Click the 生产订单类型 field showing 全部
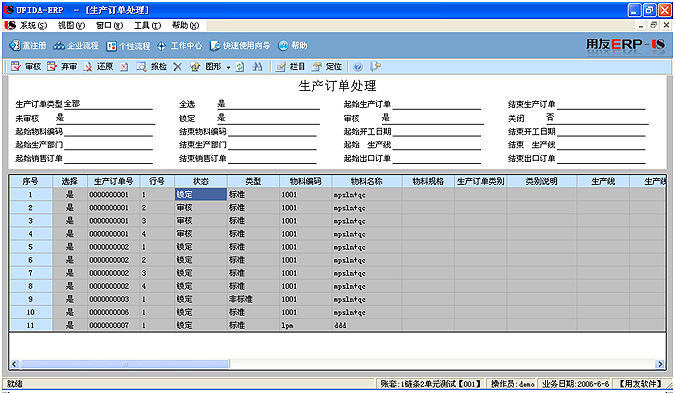The width and height of the screenshot is (675, 393). (x=108, y=105)
